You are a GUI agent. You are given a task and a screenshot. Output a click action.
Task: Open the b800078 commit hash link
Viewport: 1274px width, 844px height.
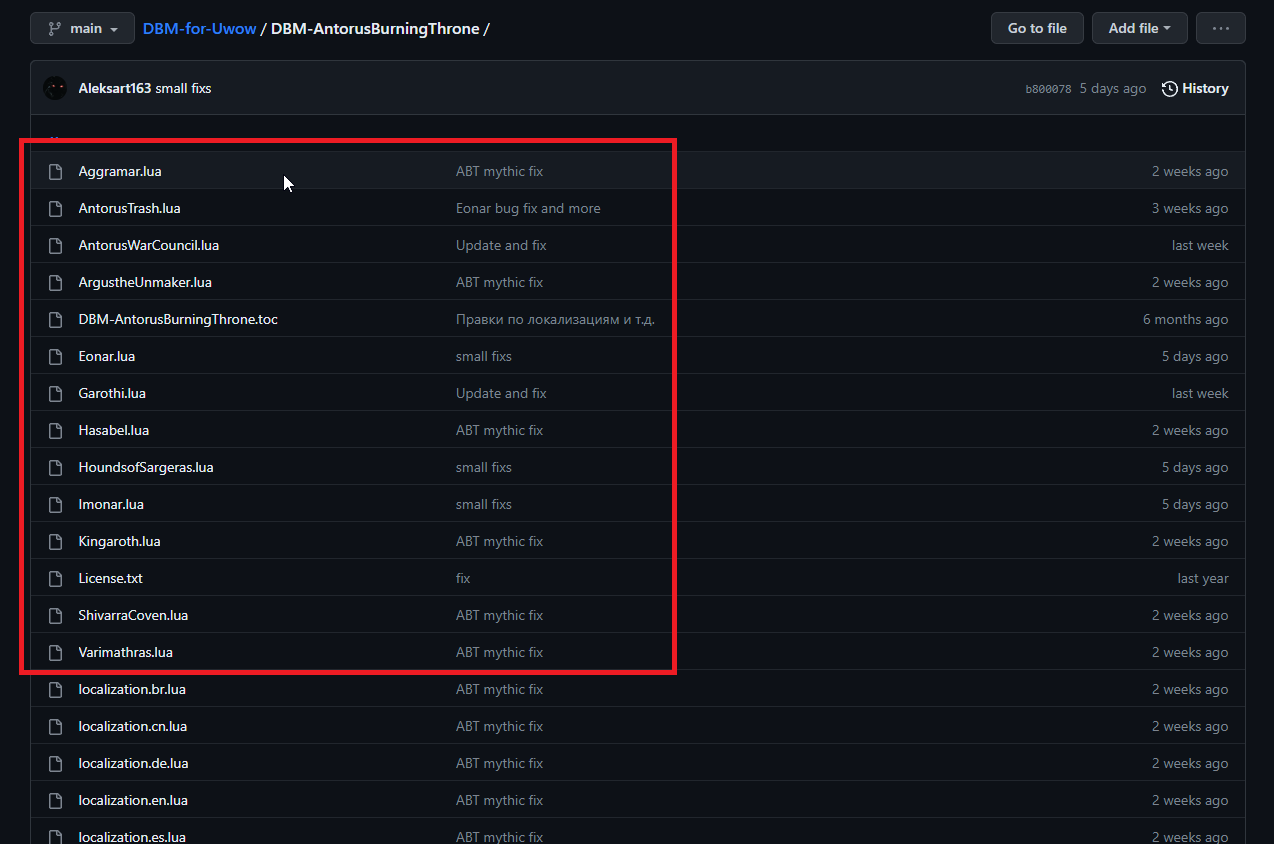coord(1048,89)
